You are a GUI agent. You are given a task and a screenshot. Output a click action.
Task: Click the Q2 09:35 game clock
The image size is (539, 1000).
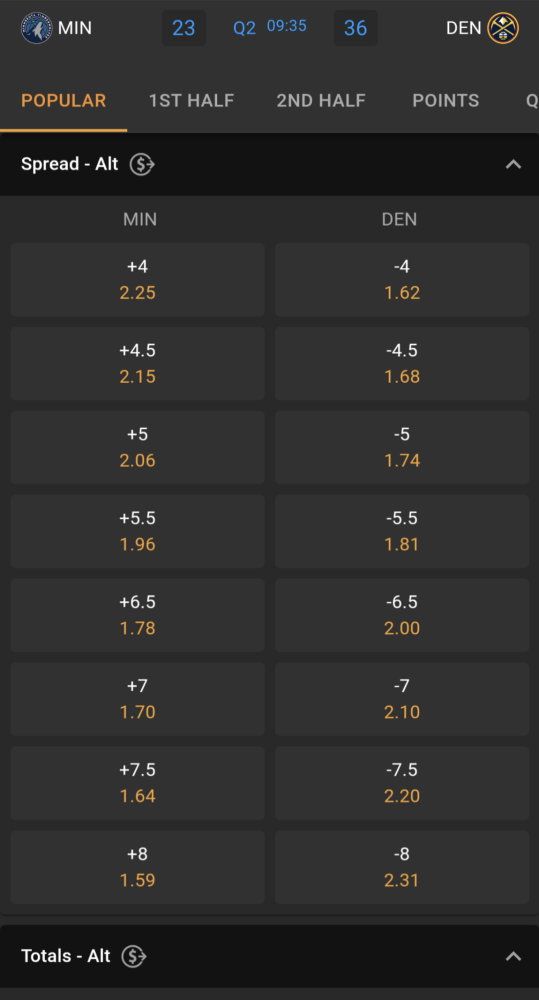tap(270, 27)
